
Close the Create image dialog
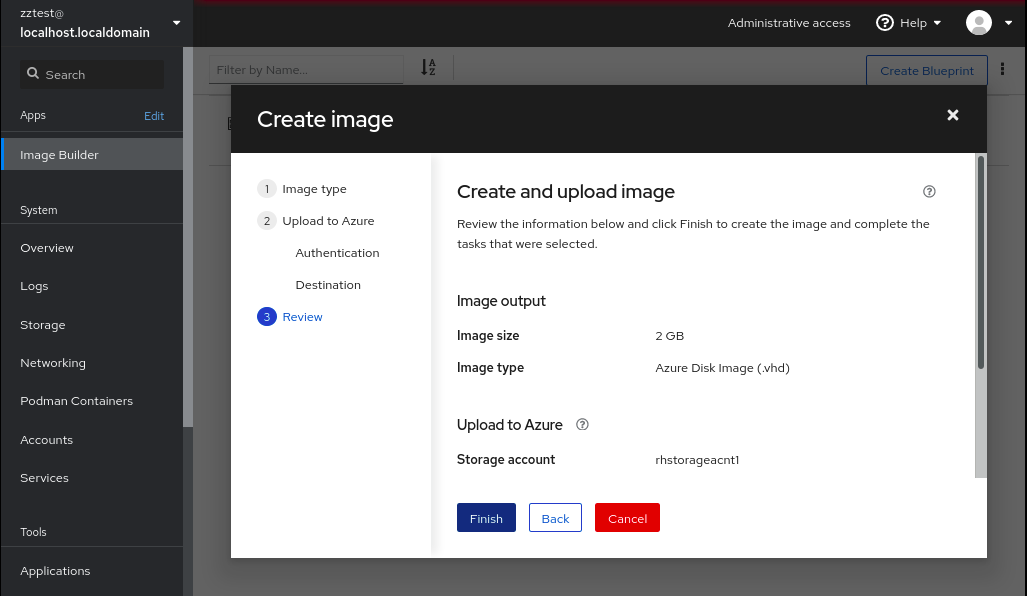click(x=952, y=116)
